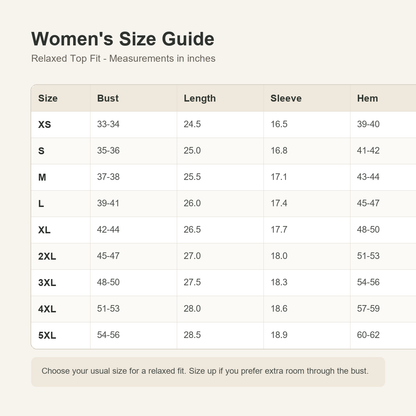Click the 3XL size row label
This screenshot has height=416, width=416.
(x=47, y=283)
